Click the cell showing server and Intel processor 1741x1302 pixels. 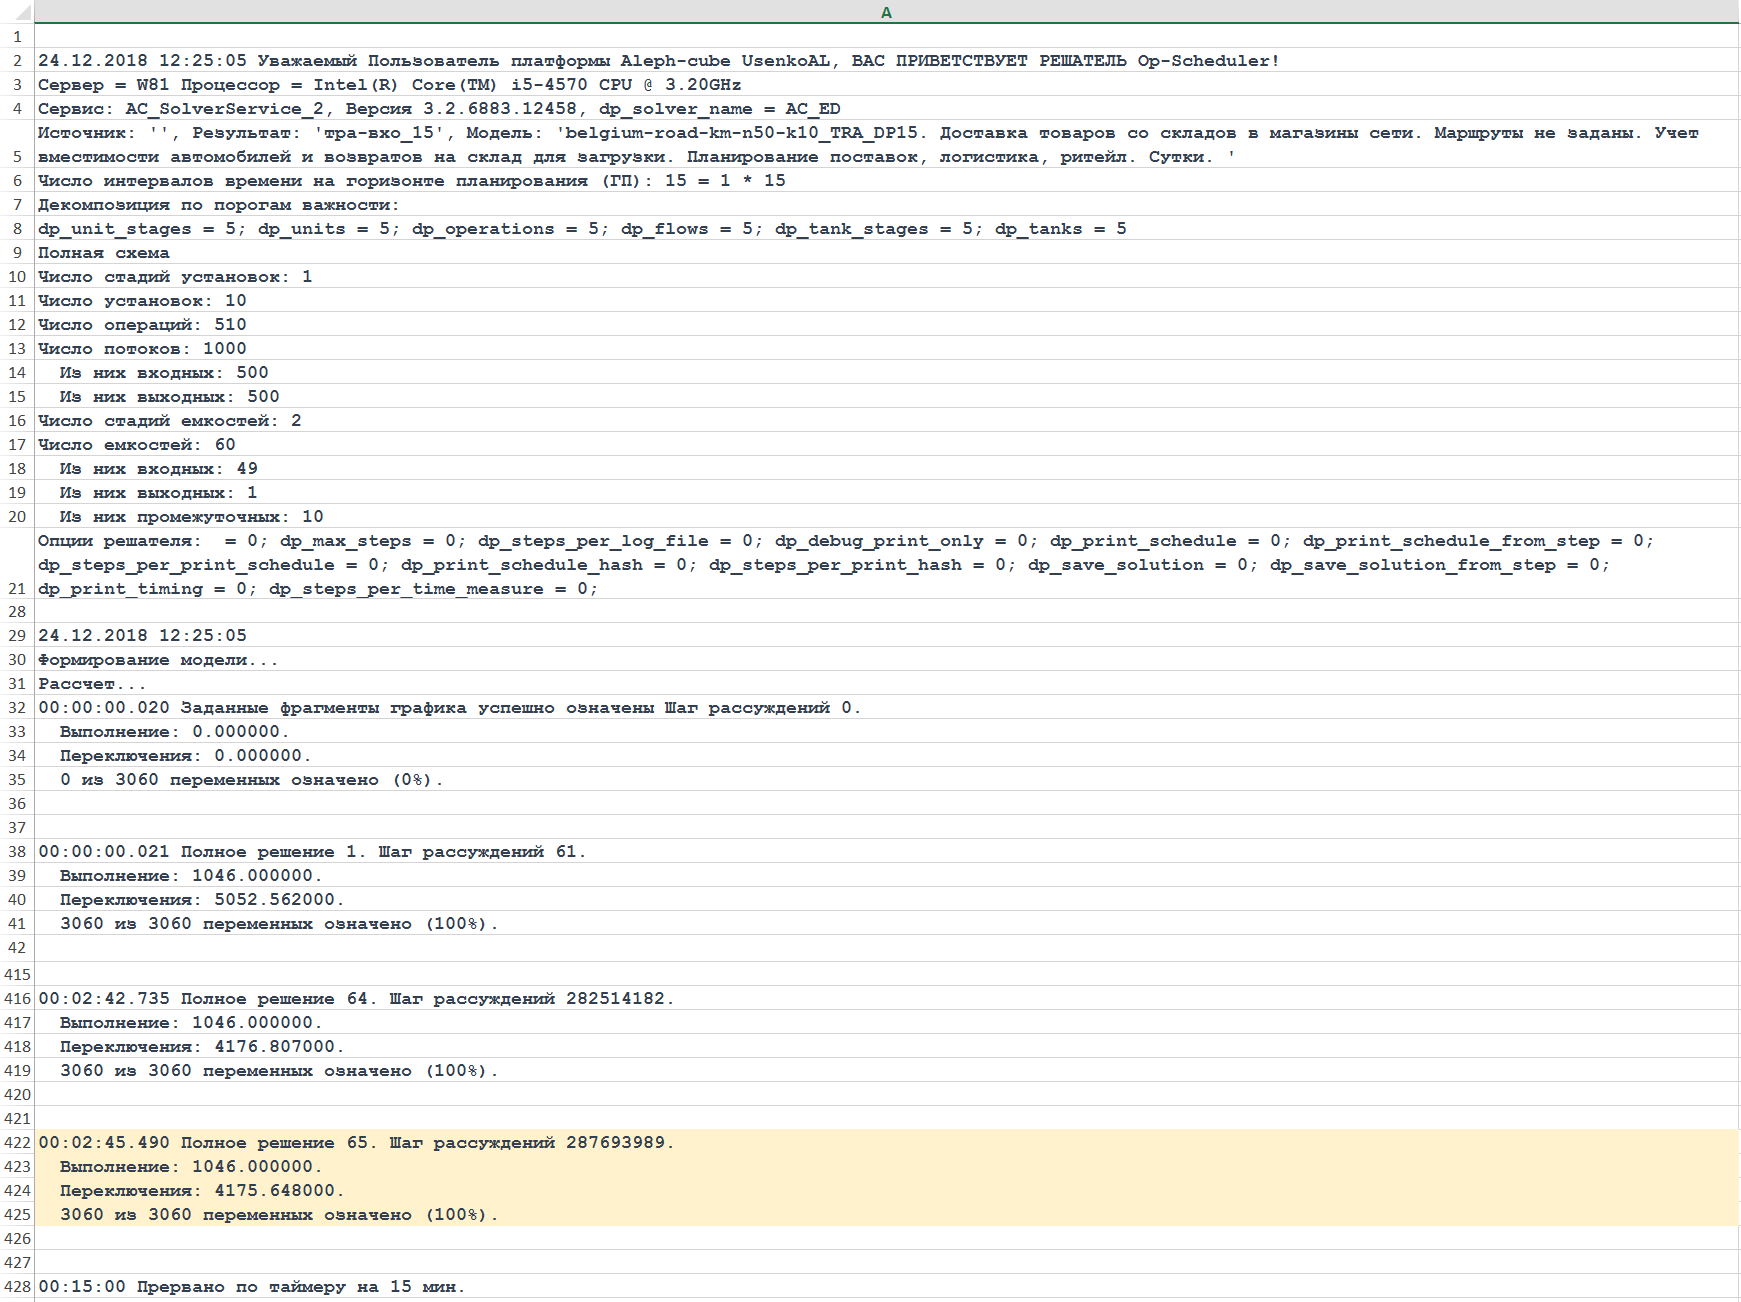click(x=389, y=85)
